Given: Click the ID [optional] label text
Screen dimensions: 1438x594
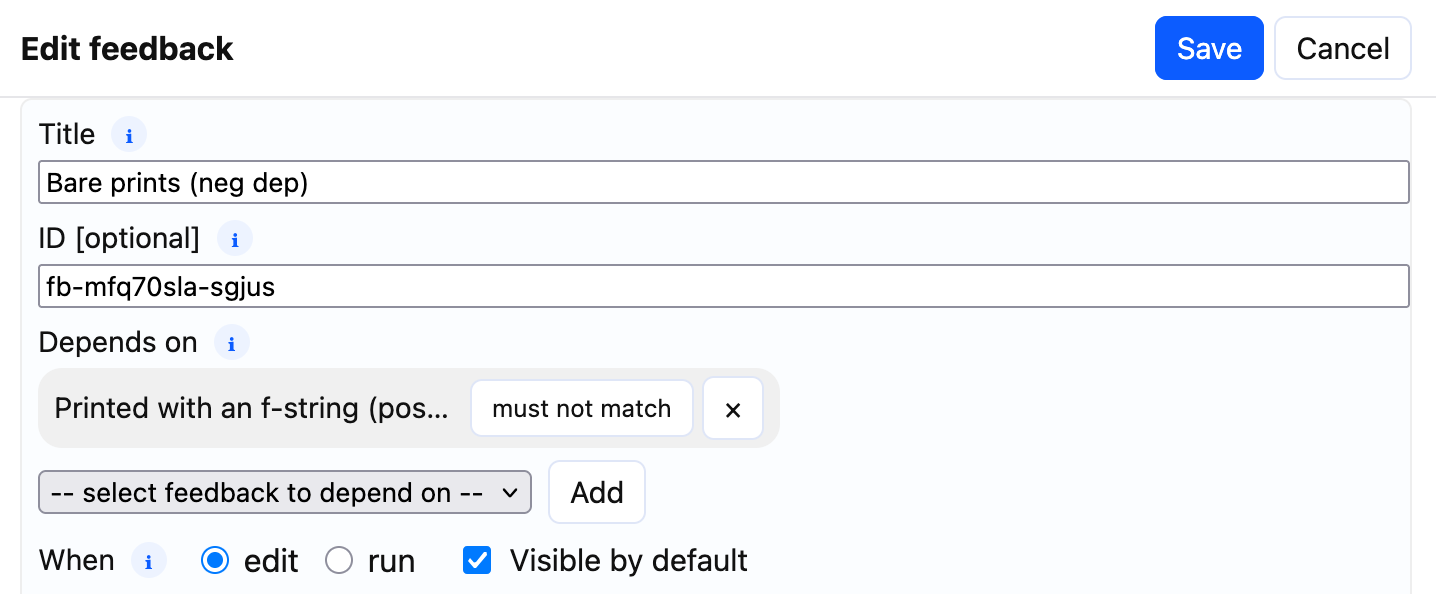Looking at the screenshot, I should [119, 239].
